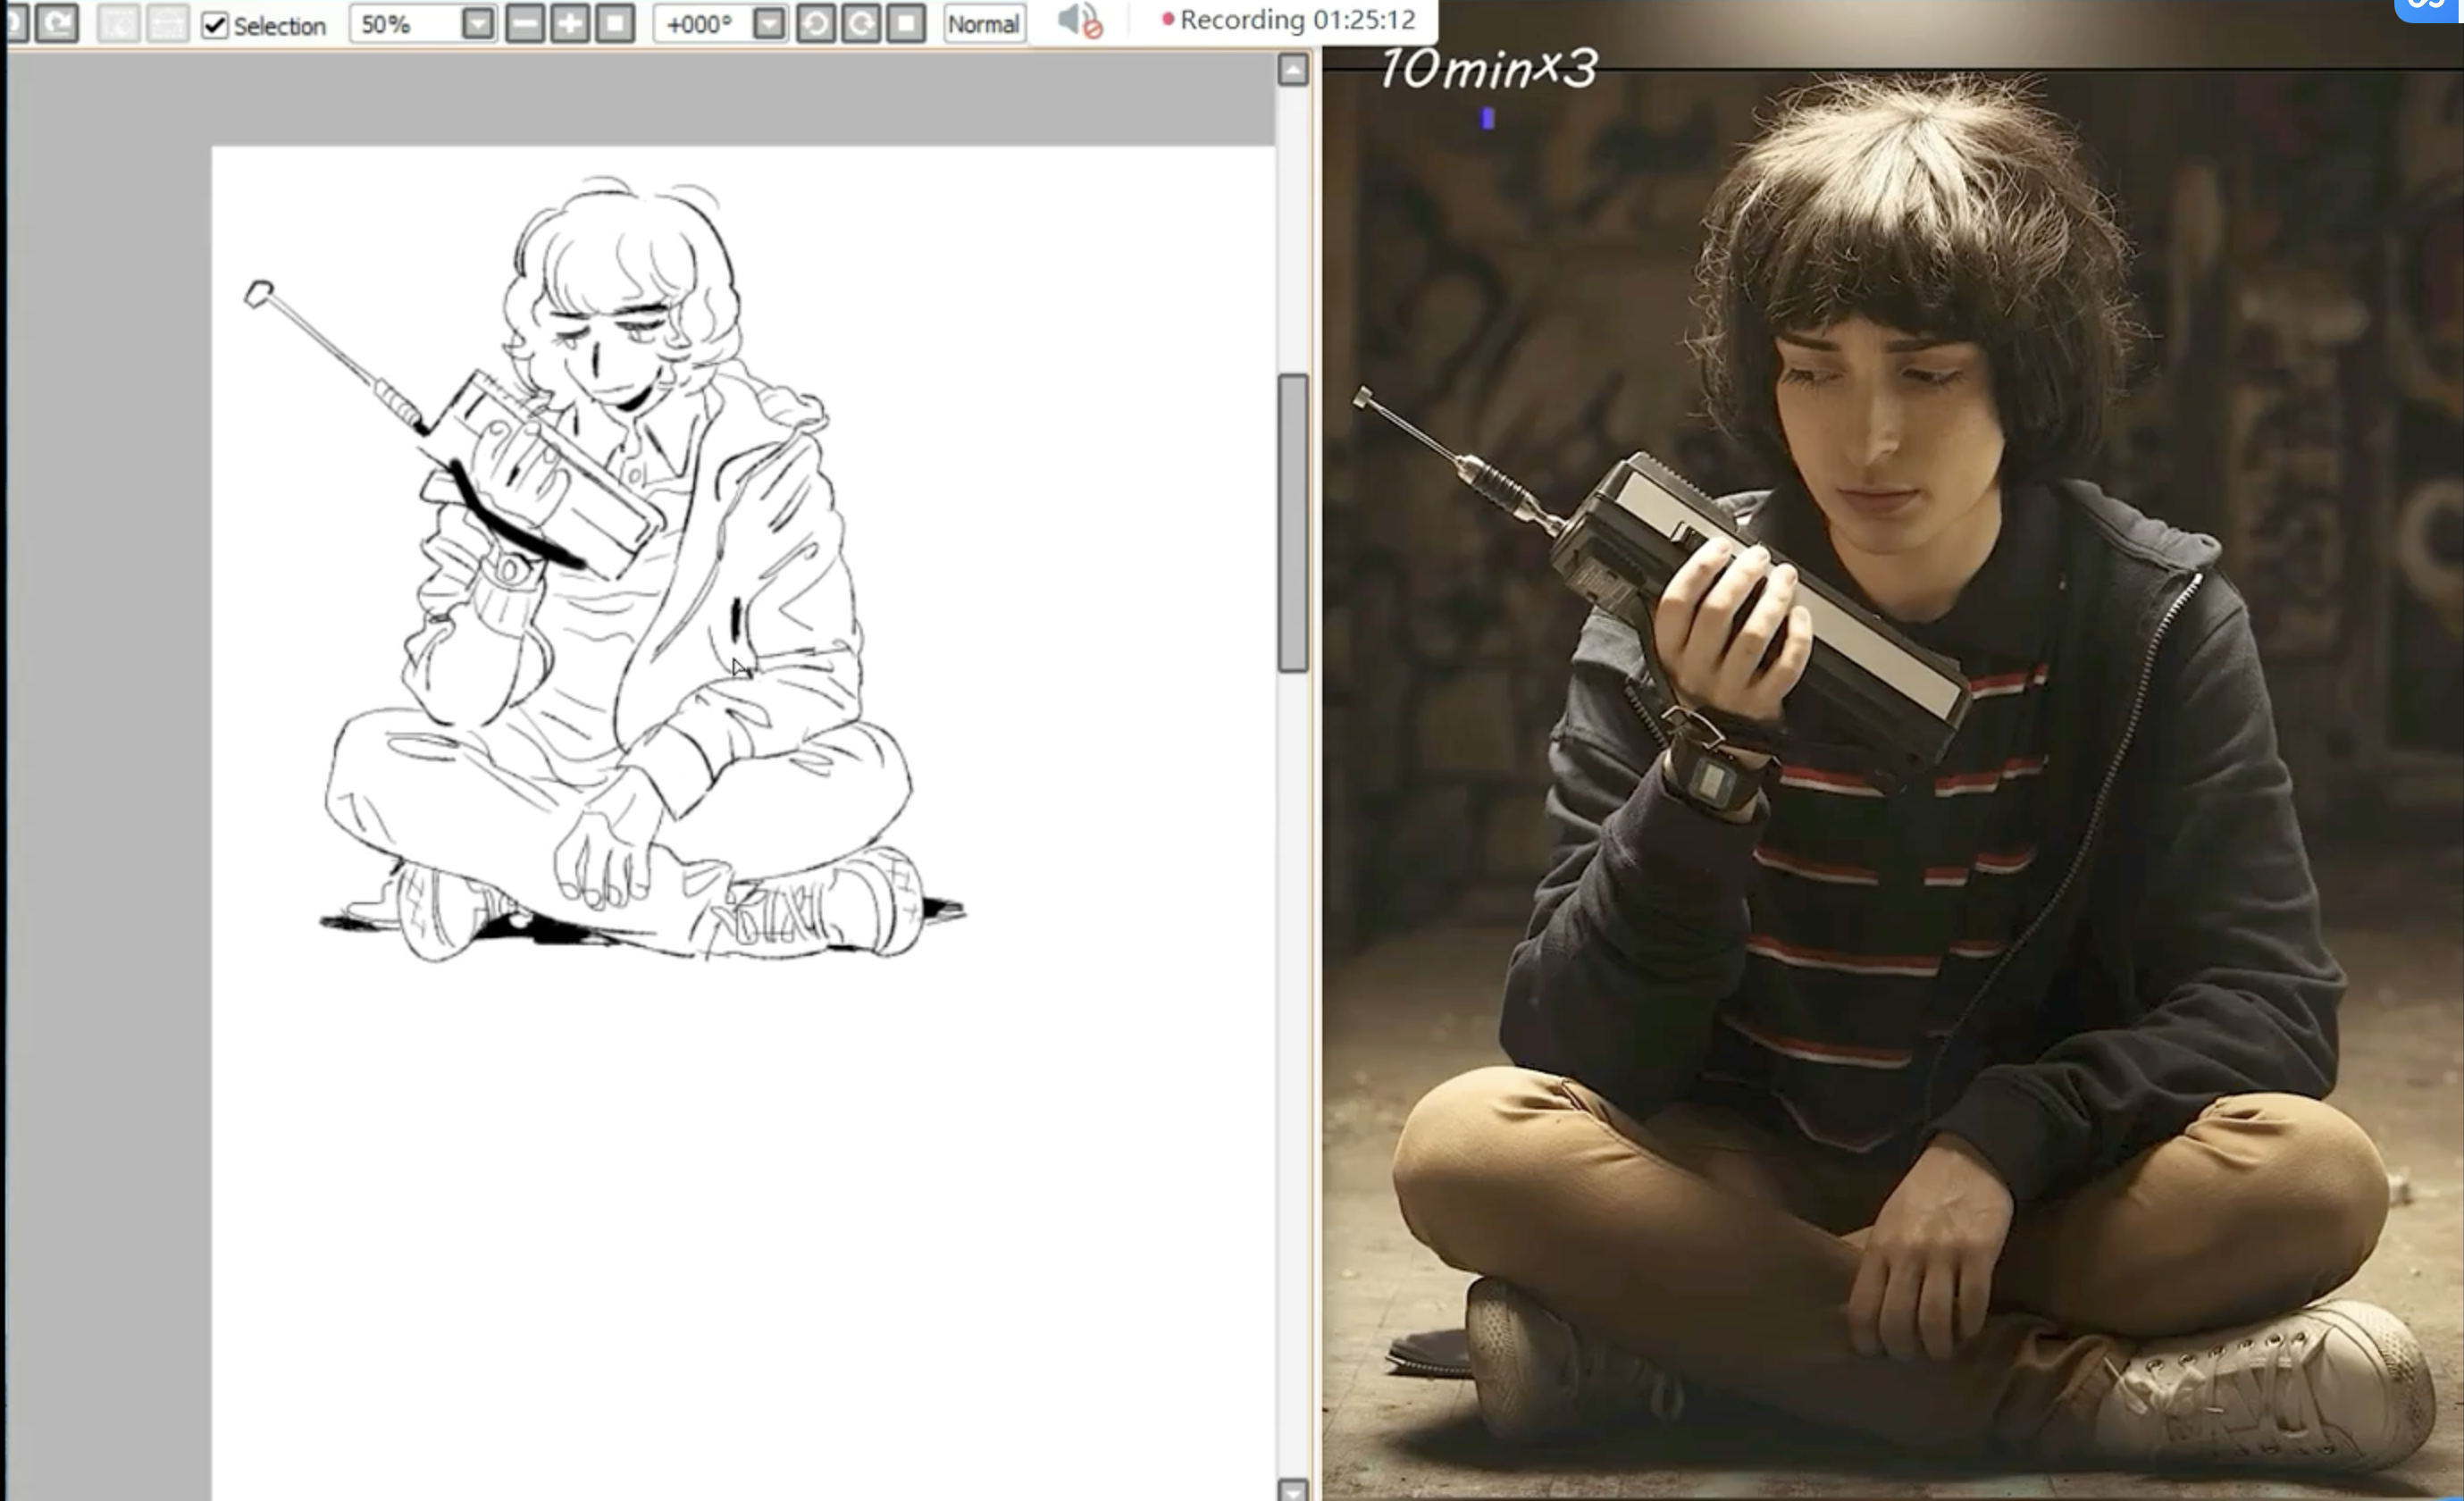The width and height of the screenshot is (2464, 1501).
Task: Open the 50% zoom dropdown
Action: coord(478,23)
